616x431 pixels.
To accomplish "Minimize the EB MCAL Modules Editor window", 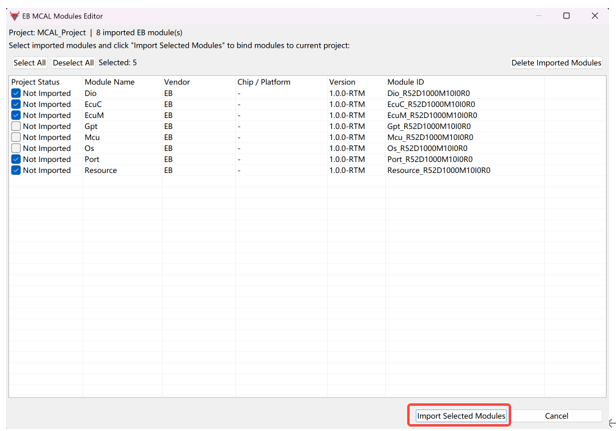I will tap(539, 16).
